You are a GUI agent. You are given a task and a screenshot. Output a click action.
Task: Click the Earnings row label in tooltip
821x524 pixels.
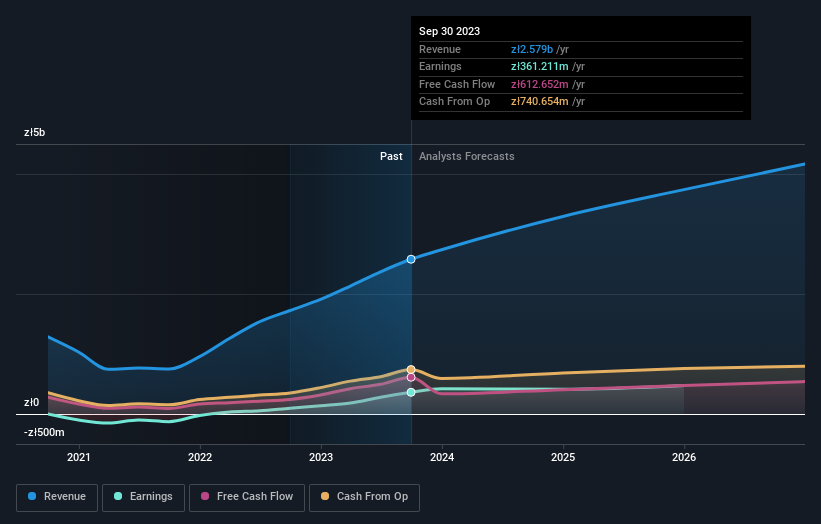(440, 66)
